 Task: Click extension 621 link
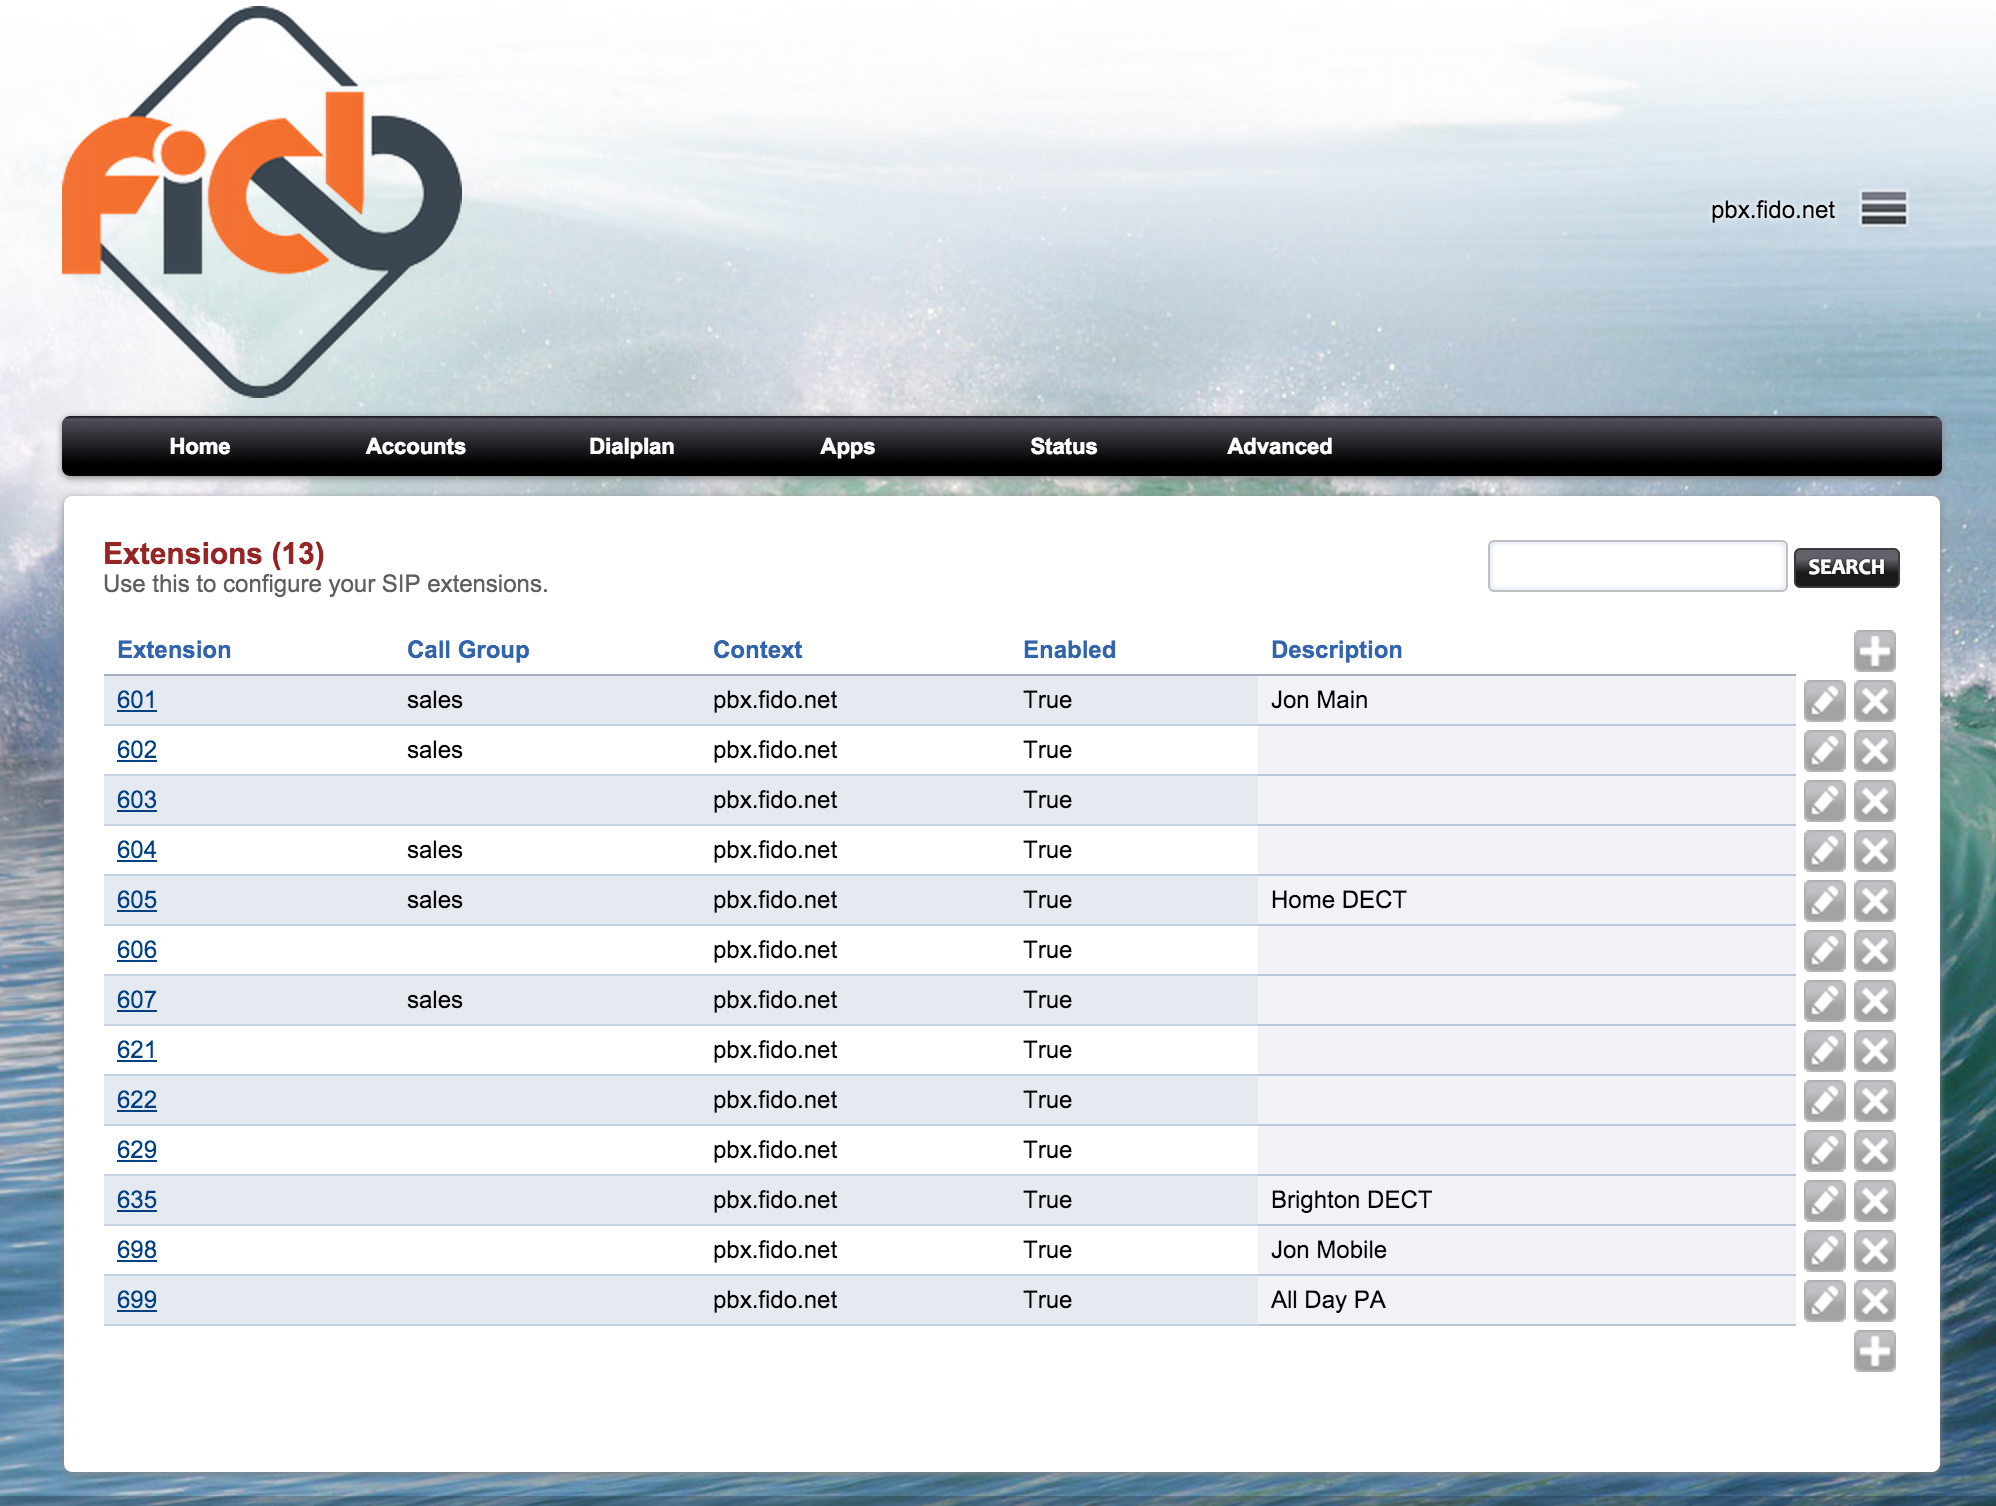(x=139, y=1049)
